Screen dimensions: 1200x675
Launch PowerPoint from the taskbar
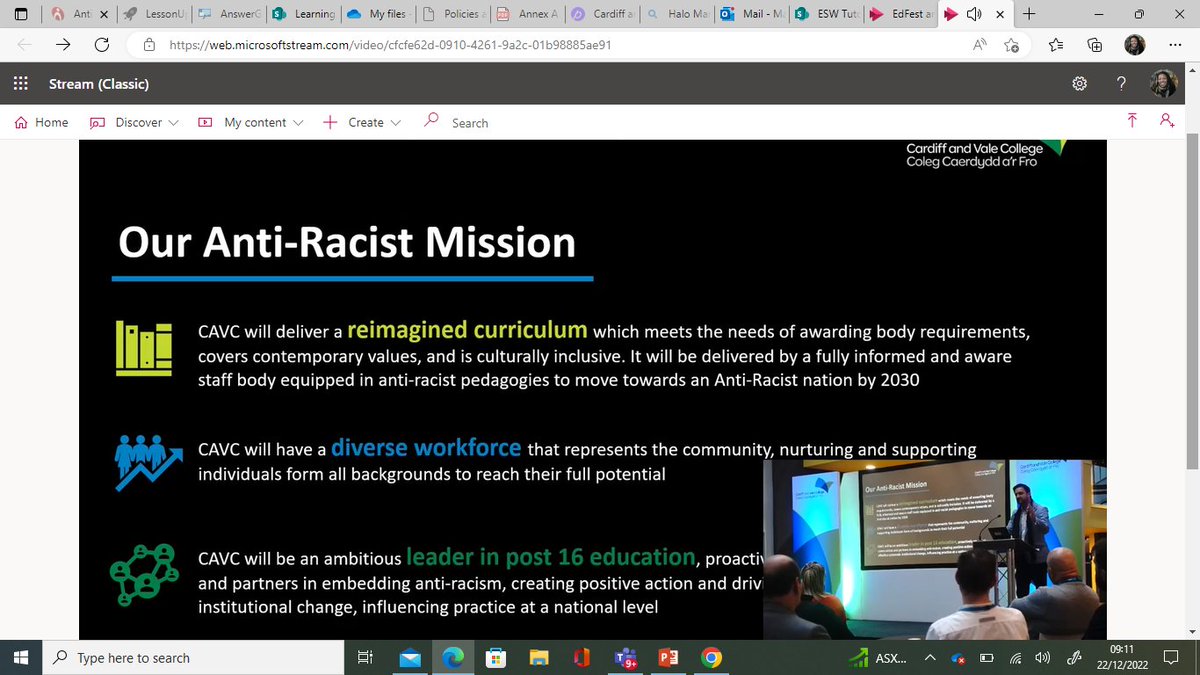[x=668, y=658]
